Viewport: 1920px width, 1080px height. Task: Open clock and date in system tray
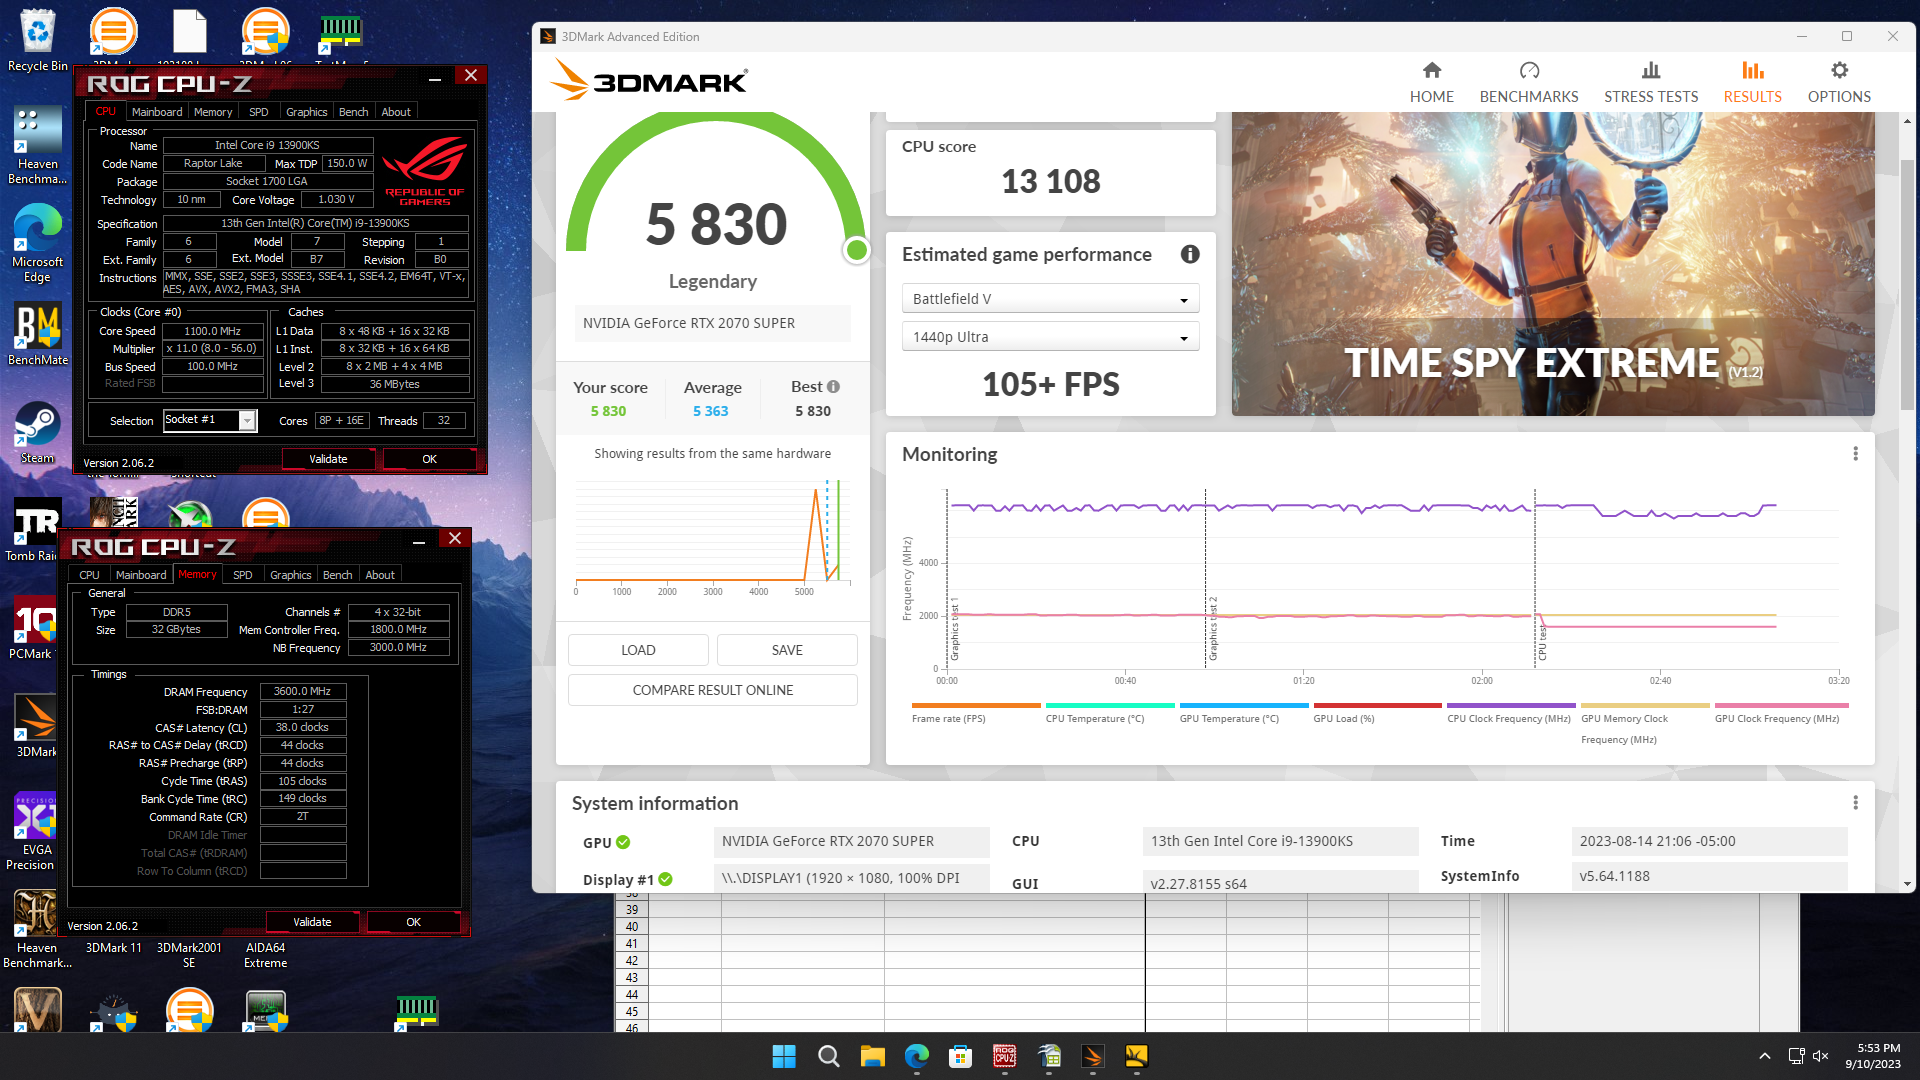[x=1873, y=1056]
